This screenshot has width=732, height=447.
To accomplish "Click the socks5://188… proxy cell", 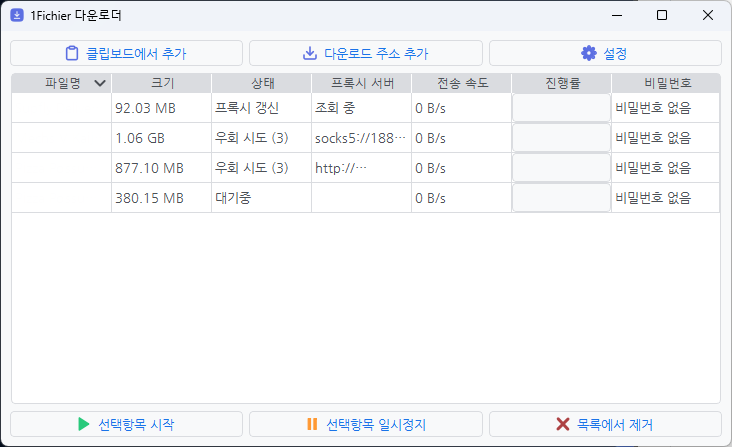I will 361,138.
